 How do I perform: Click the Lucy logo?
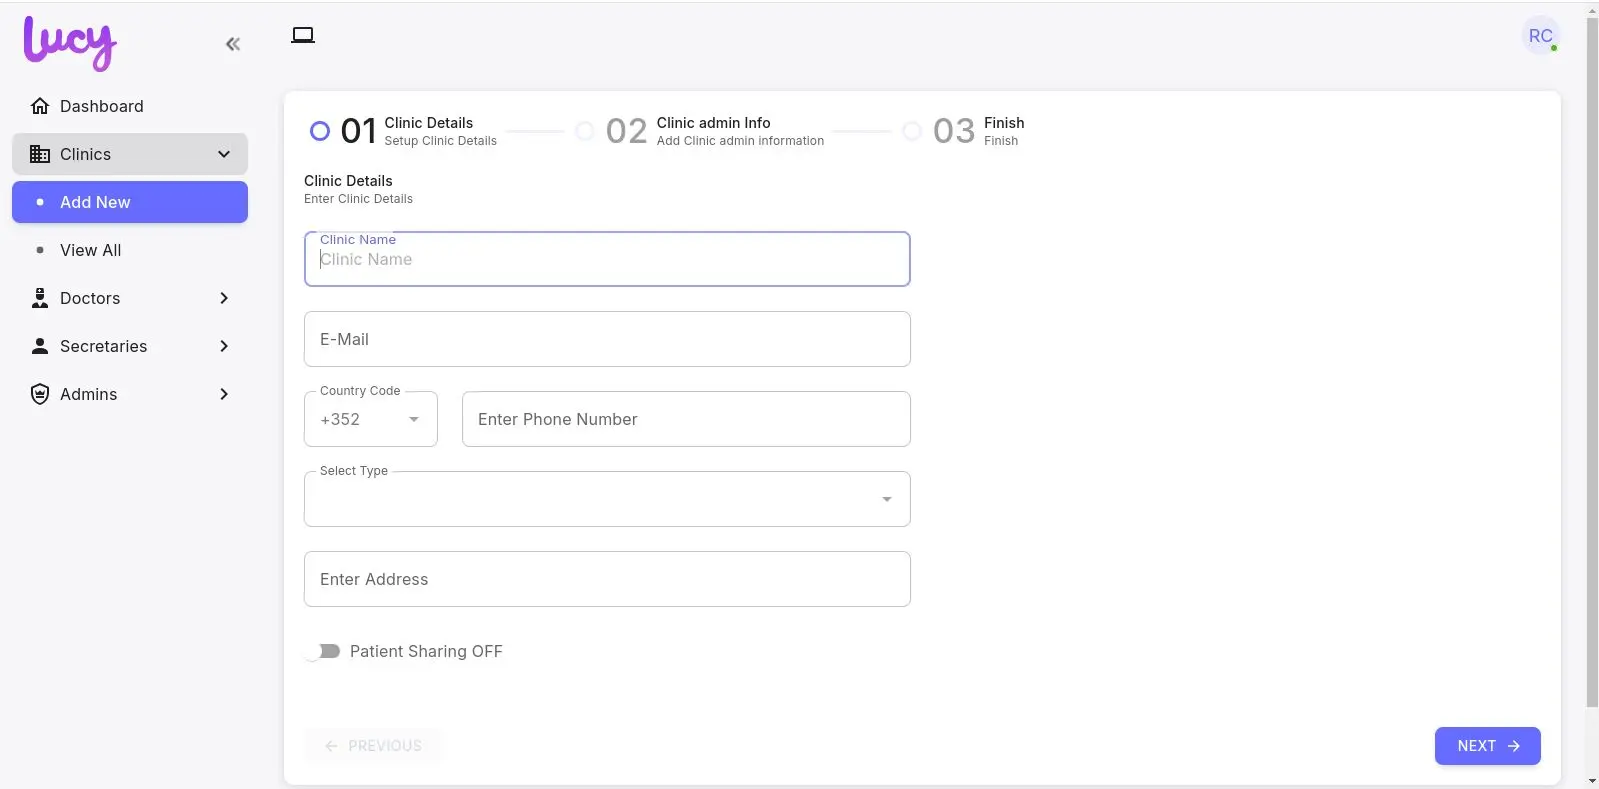pyautogui.click(x=70, y=44)
